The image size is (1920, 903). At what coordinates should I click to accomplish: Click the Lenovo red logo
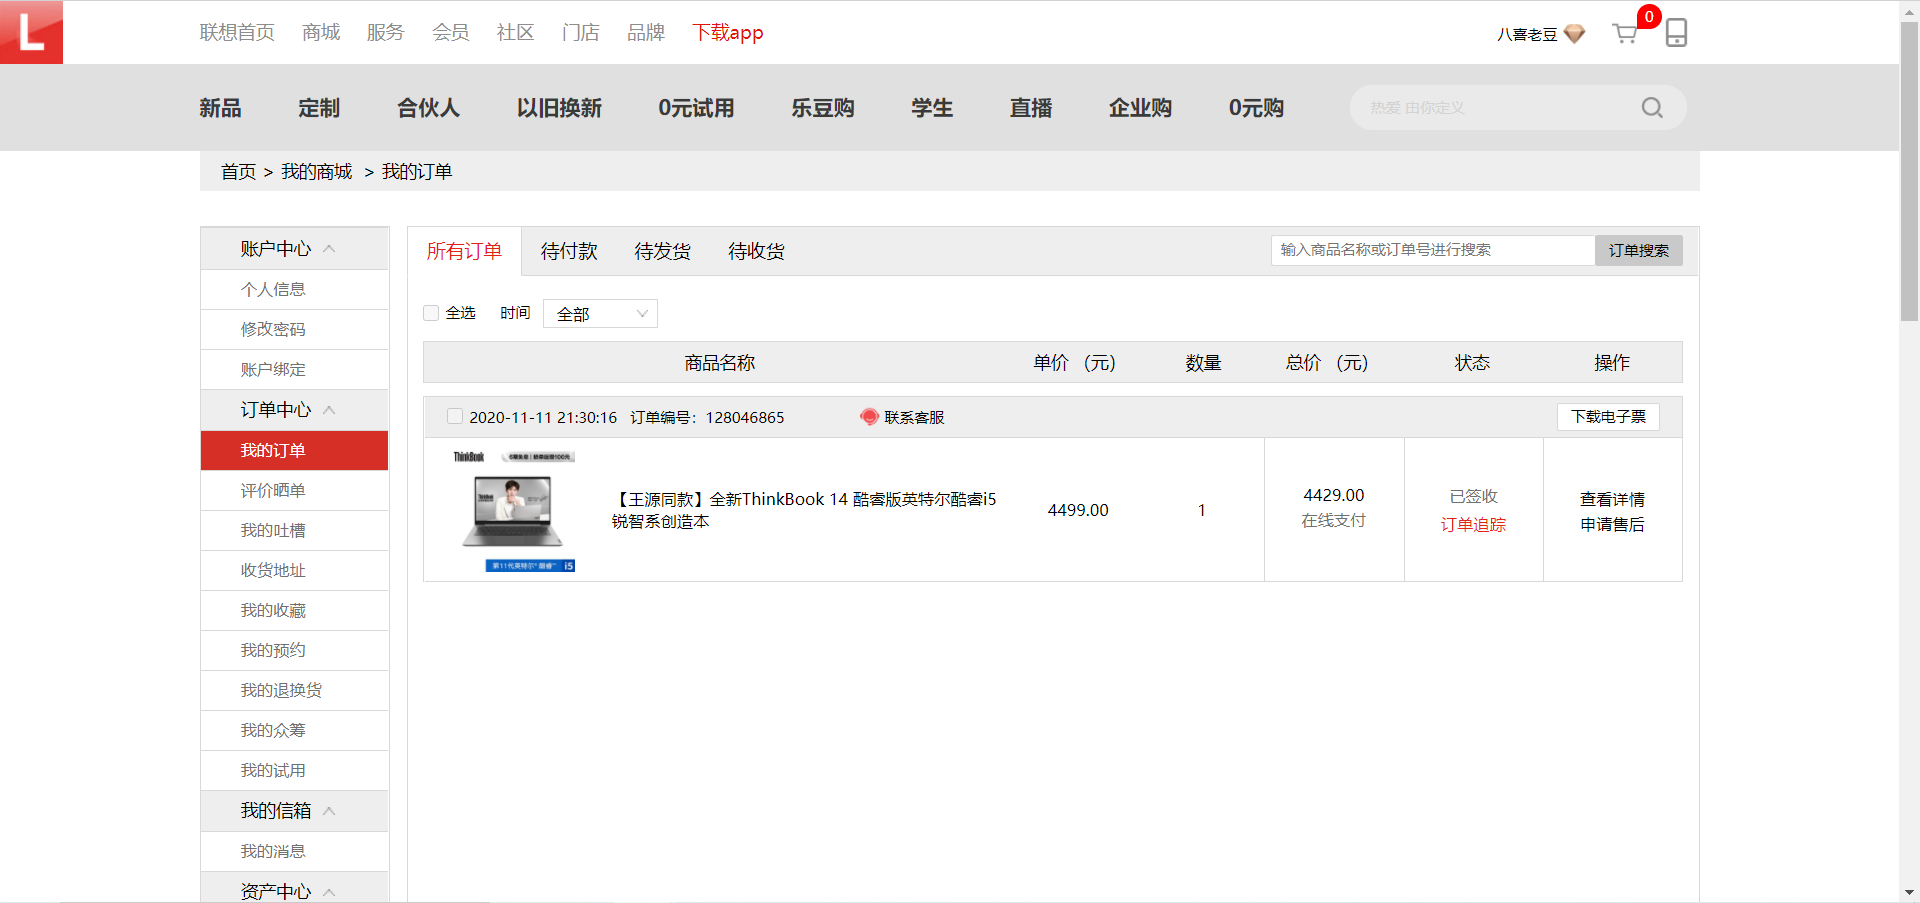coord(31,32)
